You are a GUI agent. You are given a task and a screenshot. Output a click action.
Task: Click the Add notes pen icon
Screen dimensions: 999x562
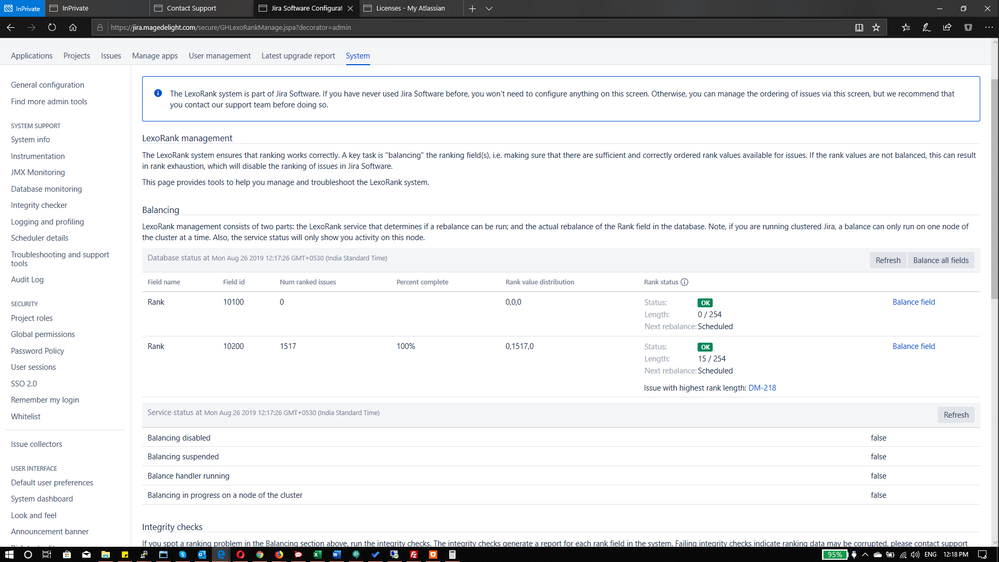coord(926,27)
